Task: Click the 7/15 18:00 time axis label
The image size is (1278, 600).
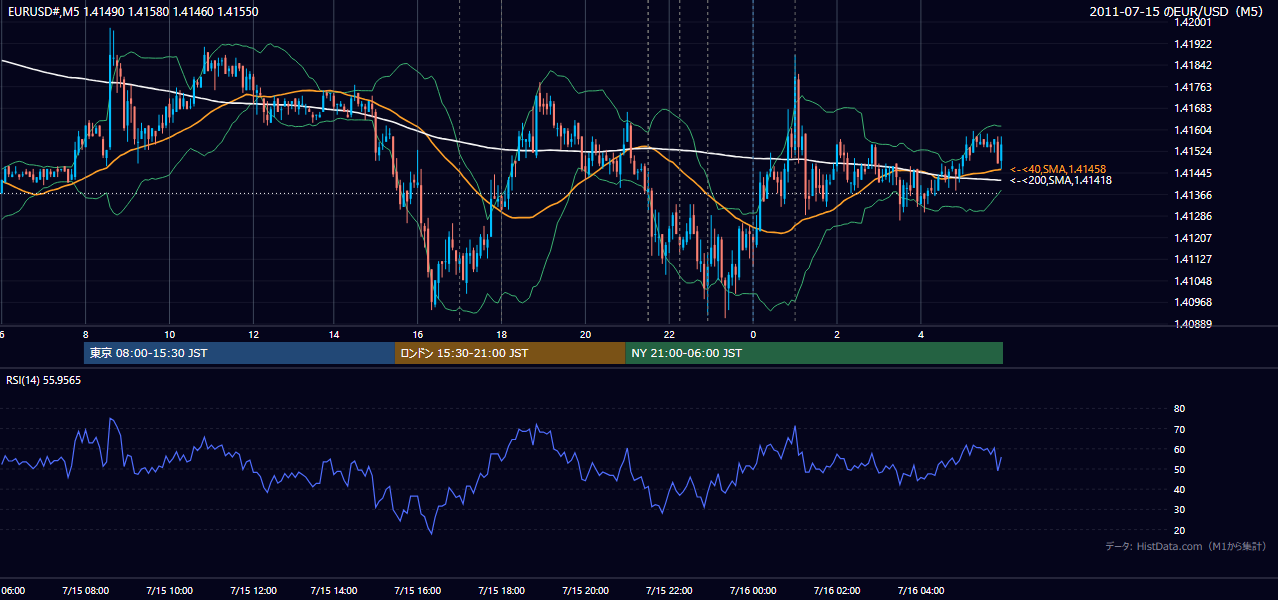Action: 502,590
